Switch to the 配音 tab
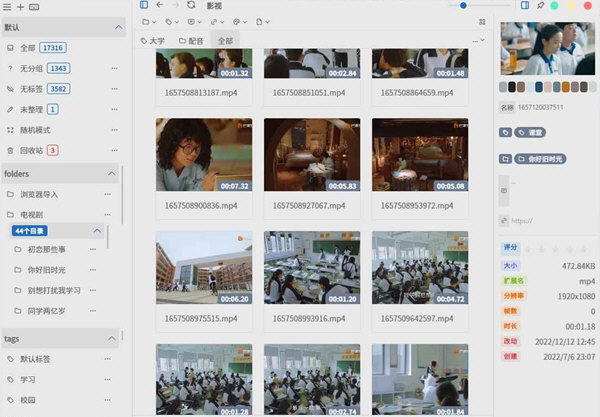600x417 pixels. pyautogui.click(x=190, y=41)
